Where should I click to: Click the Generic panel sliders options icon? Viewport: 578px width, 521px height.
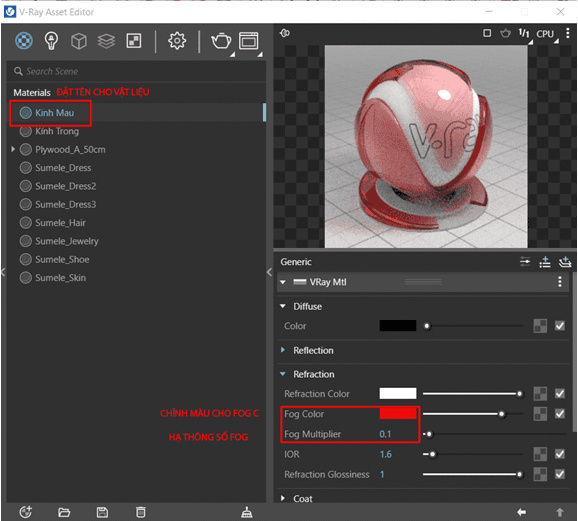(x=525, y=262)
